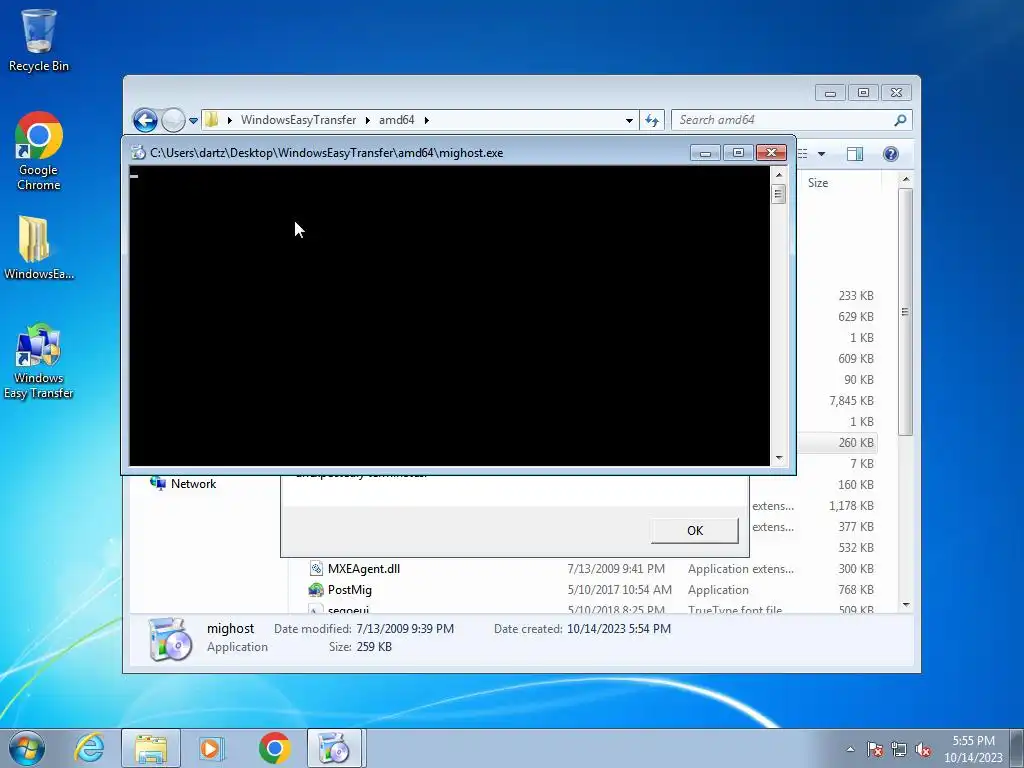This screenshot has width=1024, height=768.
Task: Launch Google Chrome from the desktop shortcut
Action: (x=39, y=152)
